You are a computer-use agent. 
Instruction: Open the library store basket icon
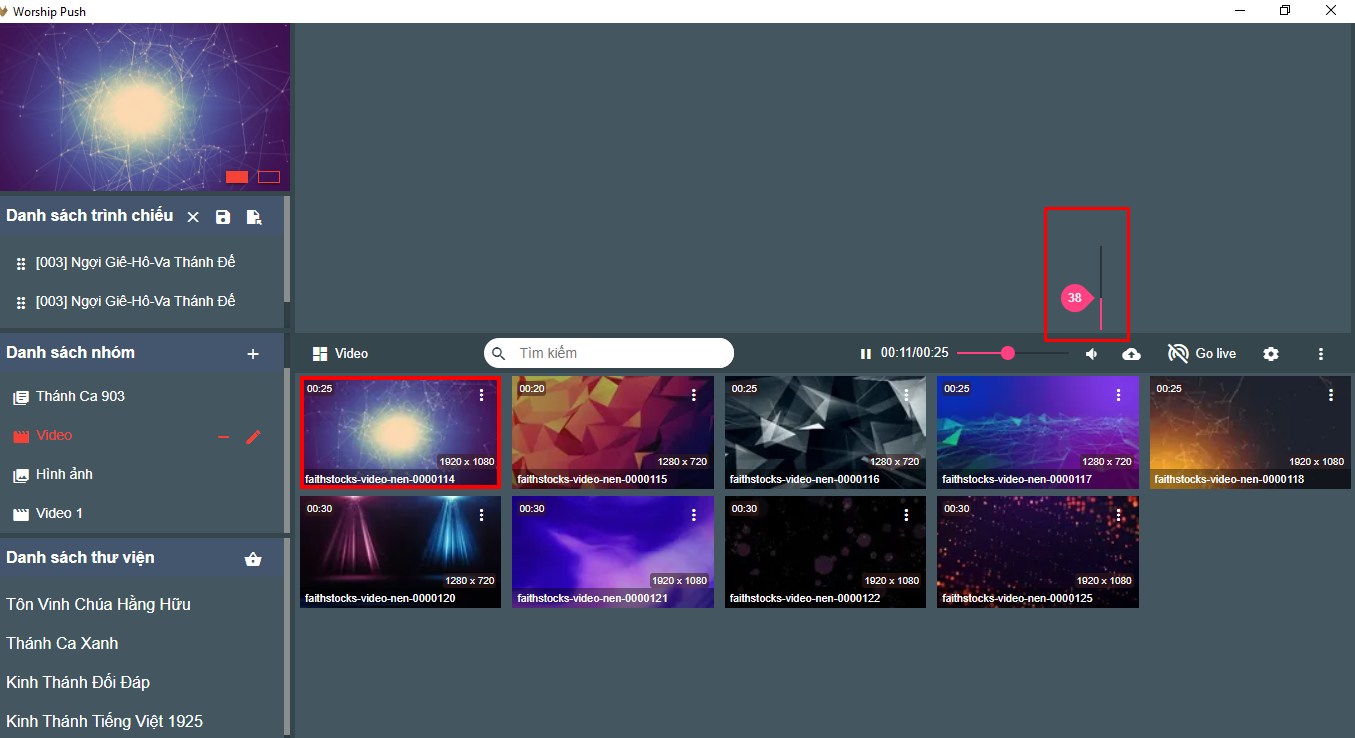tap(253, 559)
